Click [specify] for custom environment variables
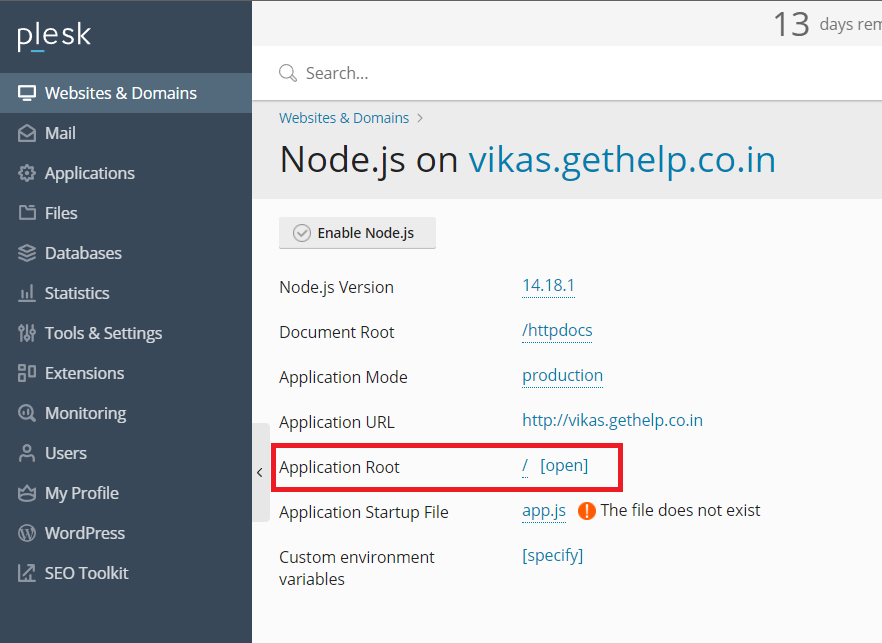882x643 pixels. tap(552, 556)
